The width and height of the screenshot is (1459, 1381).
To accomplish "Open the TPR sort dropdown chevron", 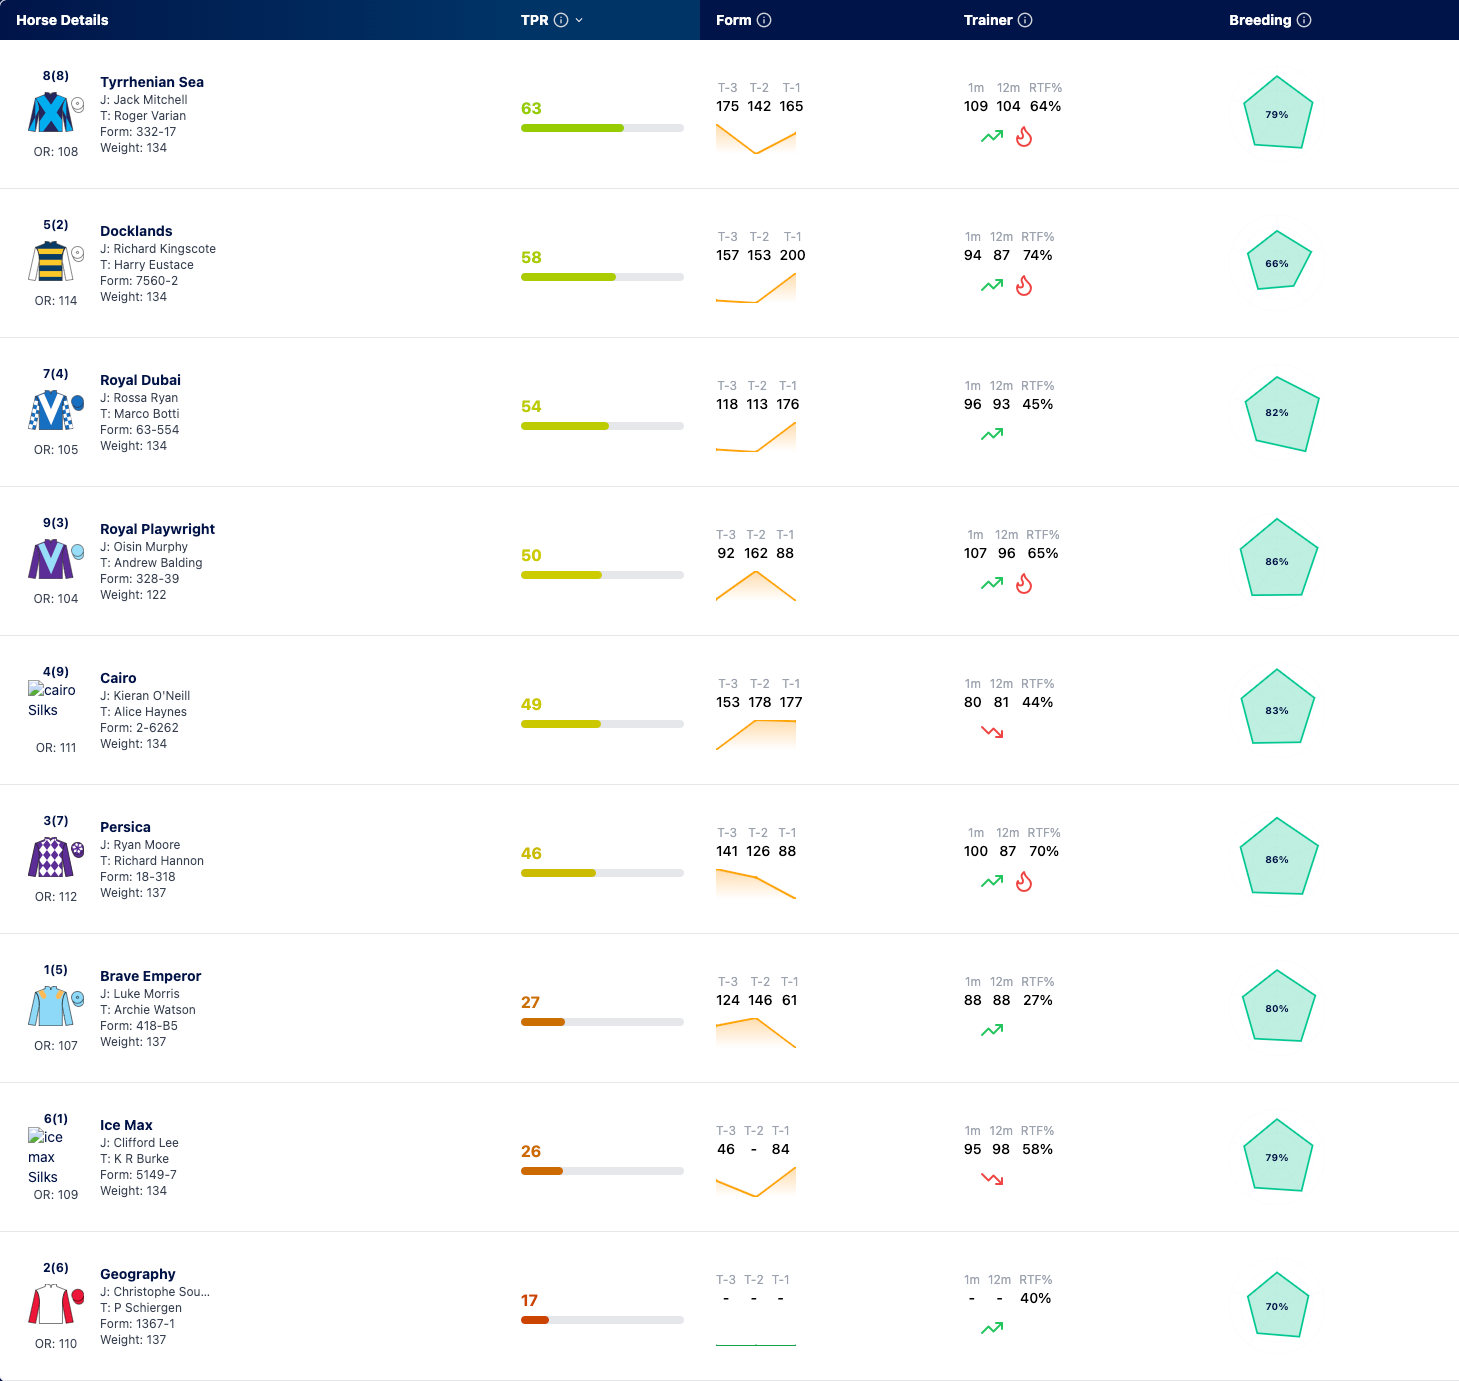I will [579, 20].
